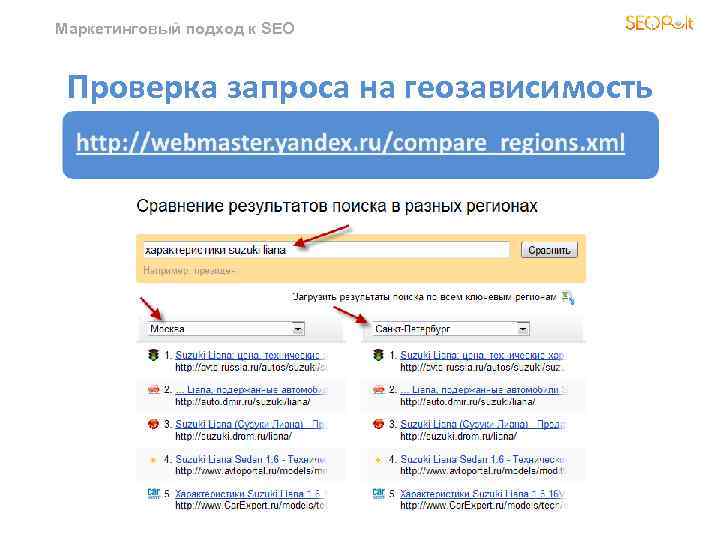The image size is (720, 540).
Task: Click the suzuki.drom.ru URL in Saint Petersburg column
Action: pos(458,436)
